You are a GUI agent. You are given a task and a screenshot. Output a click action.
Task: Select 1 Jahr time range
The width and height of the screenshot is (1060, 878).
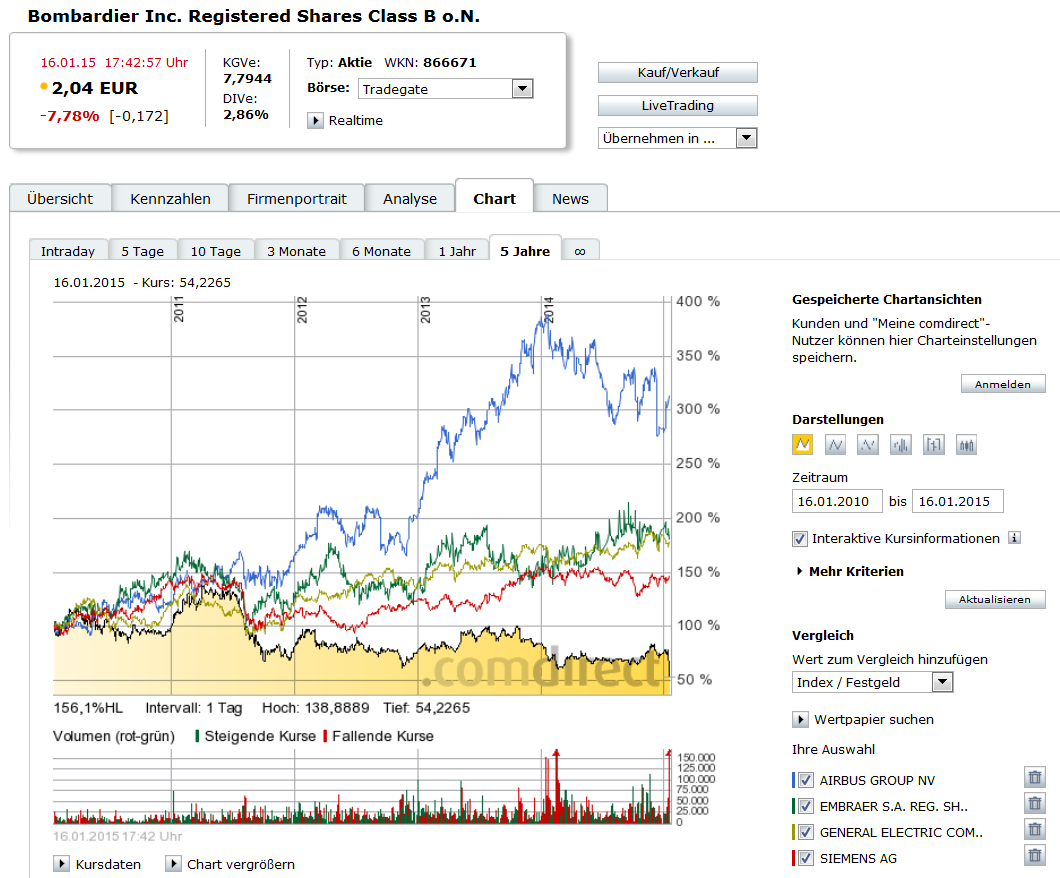click(x=457, y=251)
